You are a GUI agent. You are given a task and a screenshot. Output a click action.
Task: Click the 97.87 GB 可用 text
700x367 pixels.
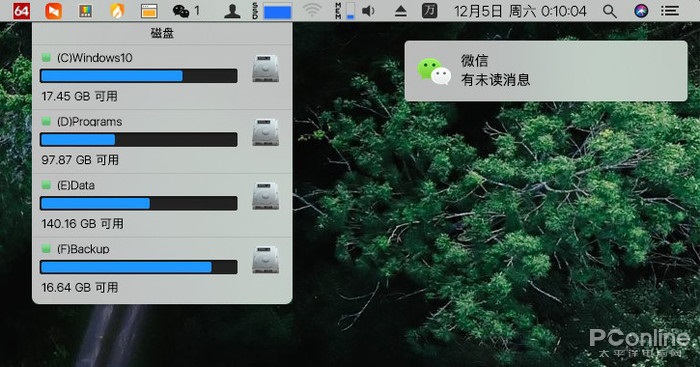(80, 160)
